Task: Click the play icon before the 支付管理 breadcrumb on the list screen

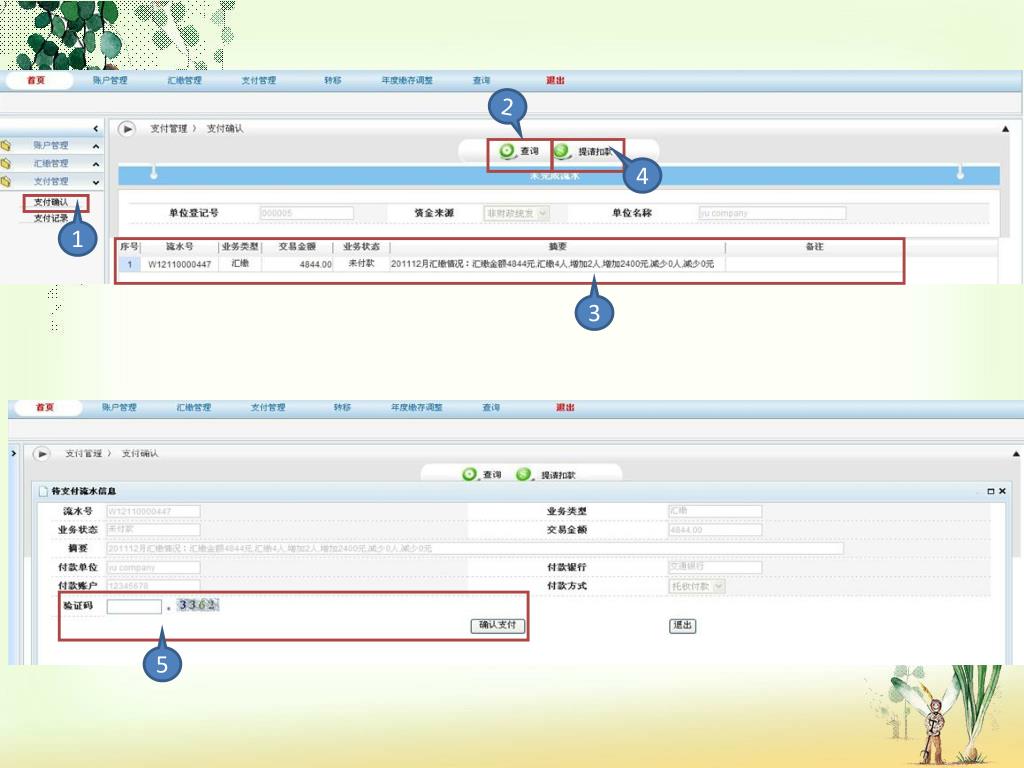Action: pyautogui.click(x=127, y=129)
